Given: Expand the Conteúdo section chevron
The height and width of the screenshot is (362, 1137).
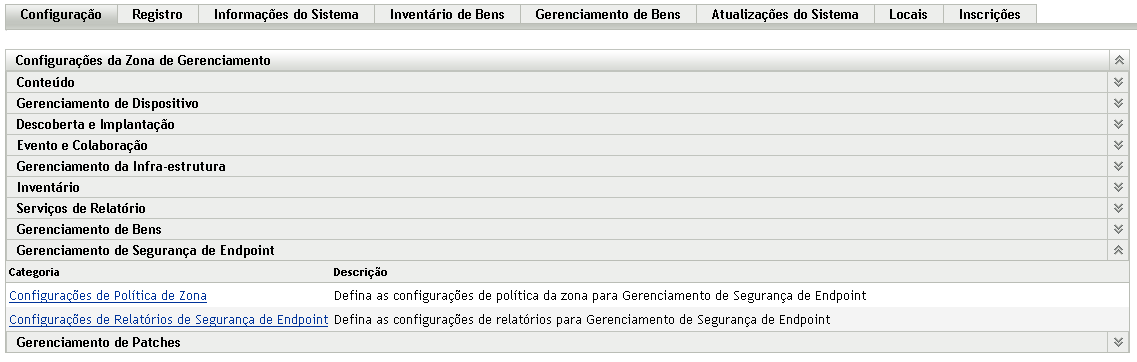Looking at the screenshot, I should pyautogui.click(x=1118, y=82).
